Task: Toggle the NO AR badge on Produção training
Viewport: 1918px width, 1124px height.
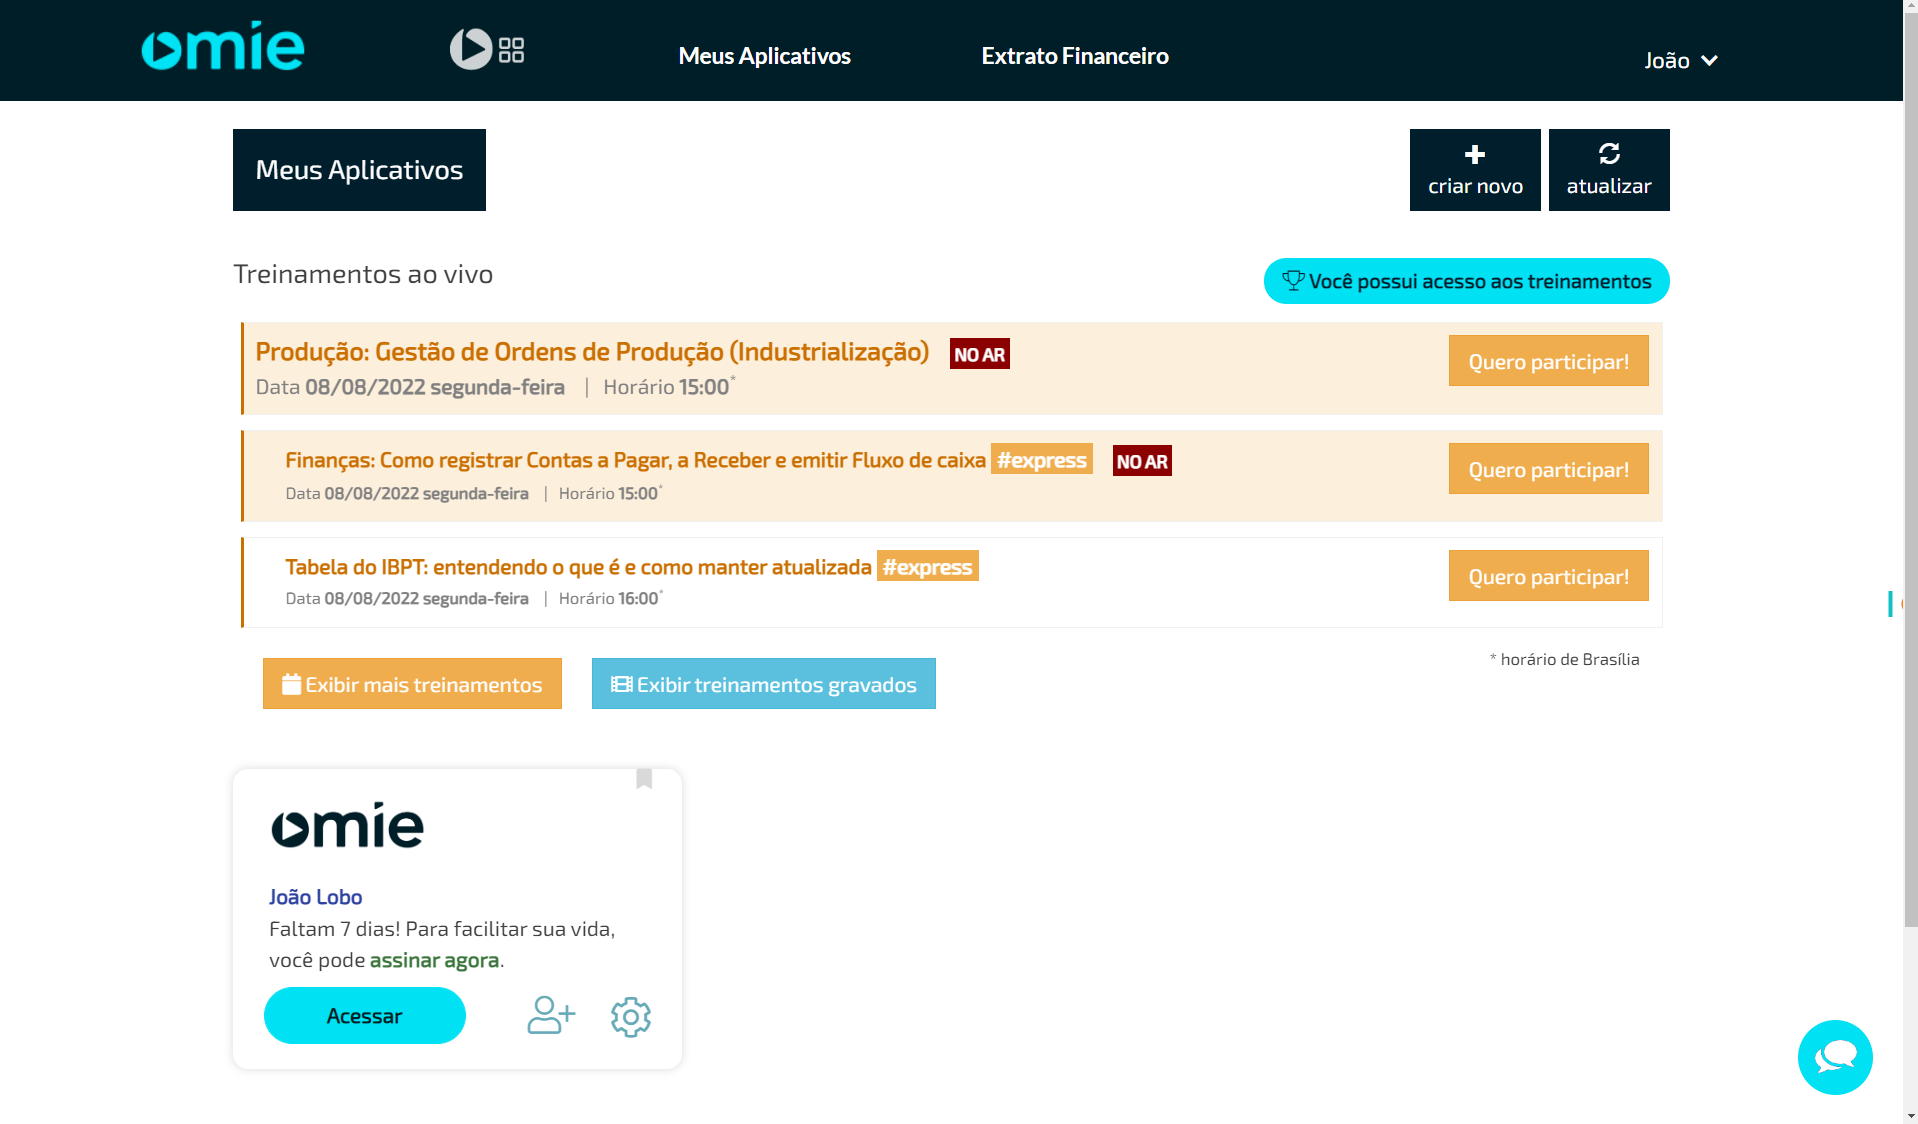Action: coord(979,353)
